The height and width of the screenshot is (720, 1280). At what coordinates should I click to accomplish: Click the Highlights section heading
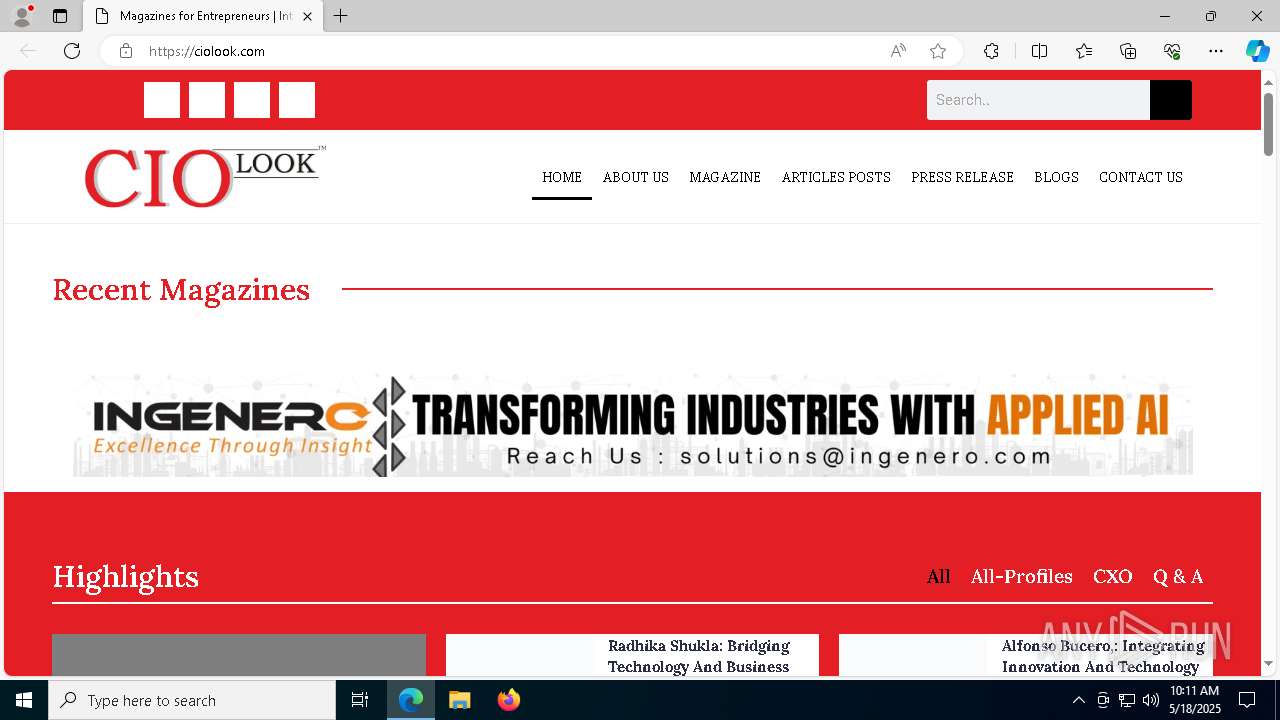126,577
